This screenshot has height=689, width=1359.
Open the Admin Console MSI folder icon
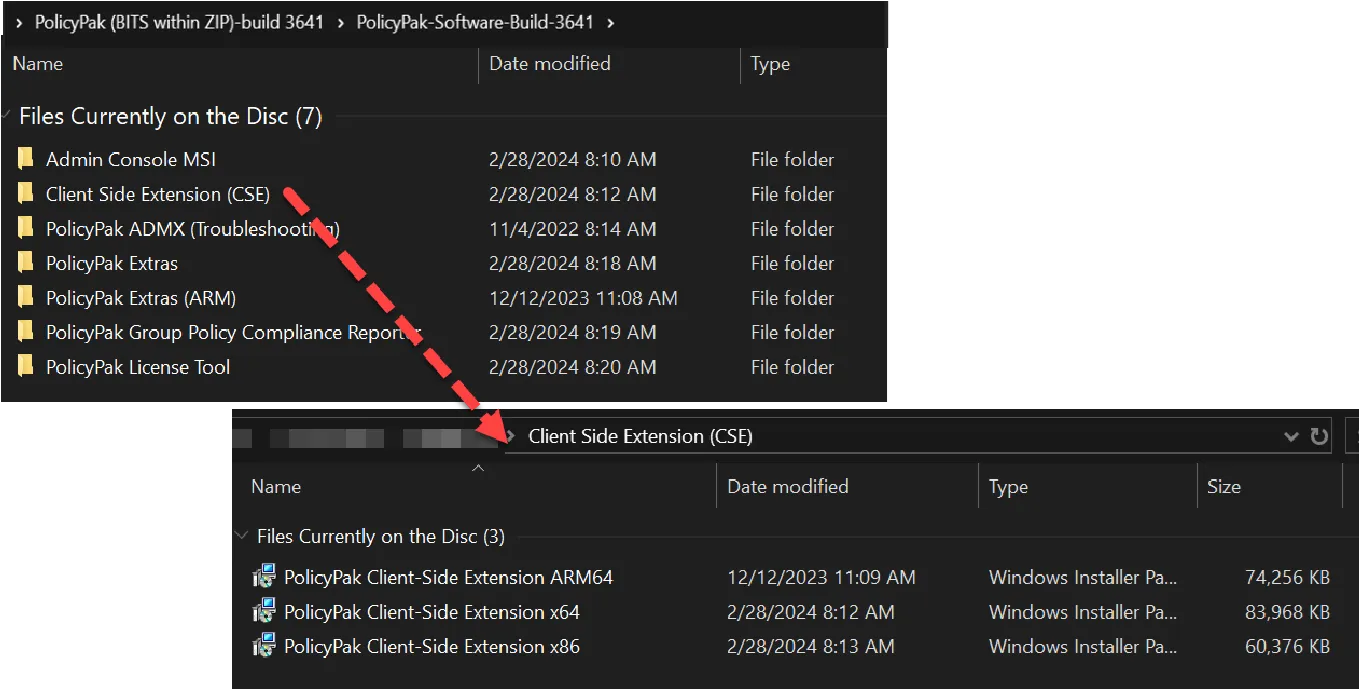pyautogui.click(x=26, y=159)
